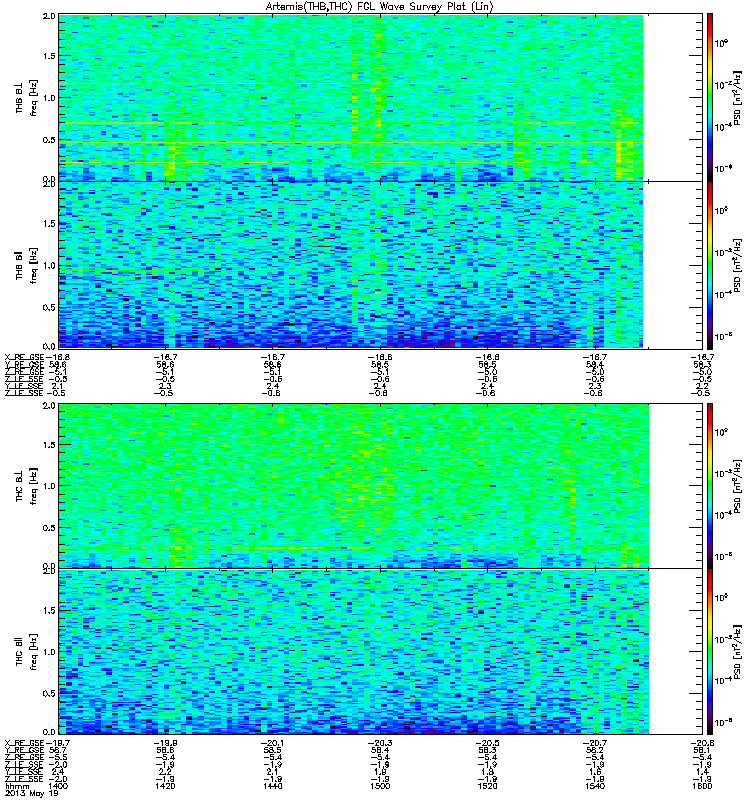Click the '1400' time label on the bottom axis

(58, 786)
